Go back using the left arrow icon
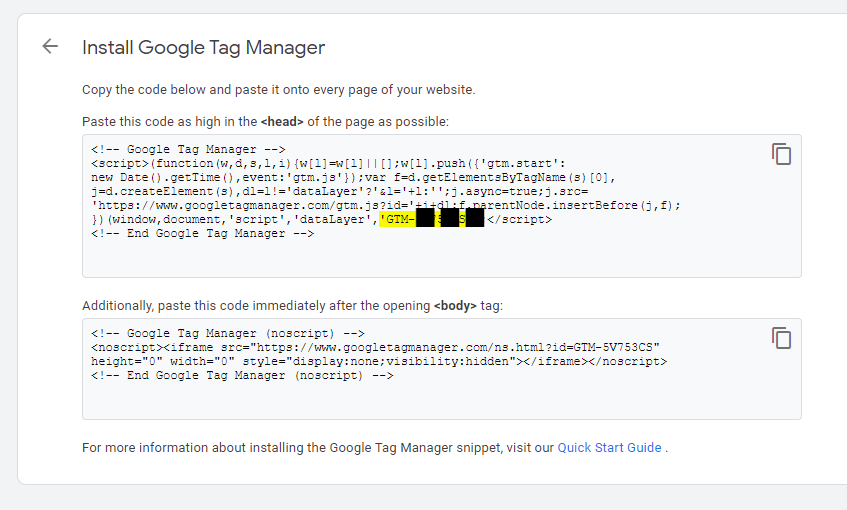The height and width of the screenshot is (510, 847). coord(50,46)
